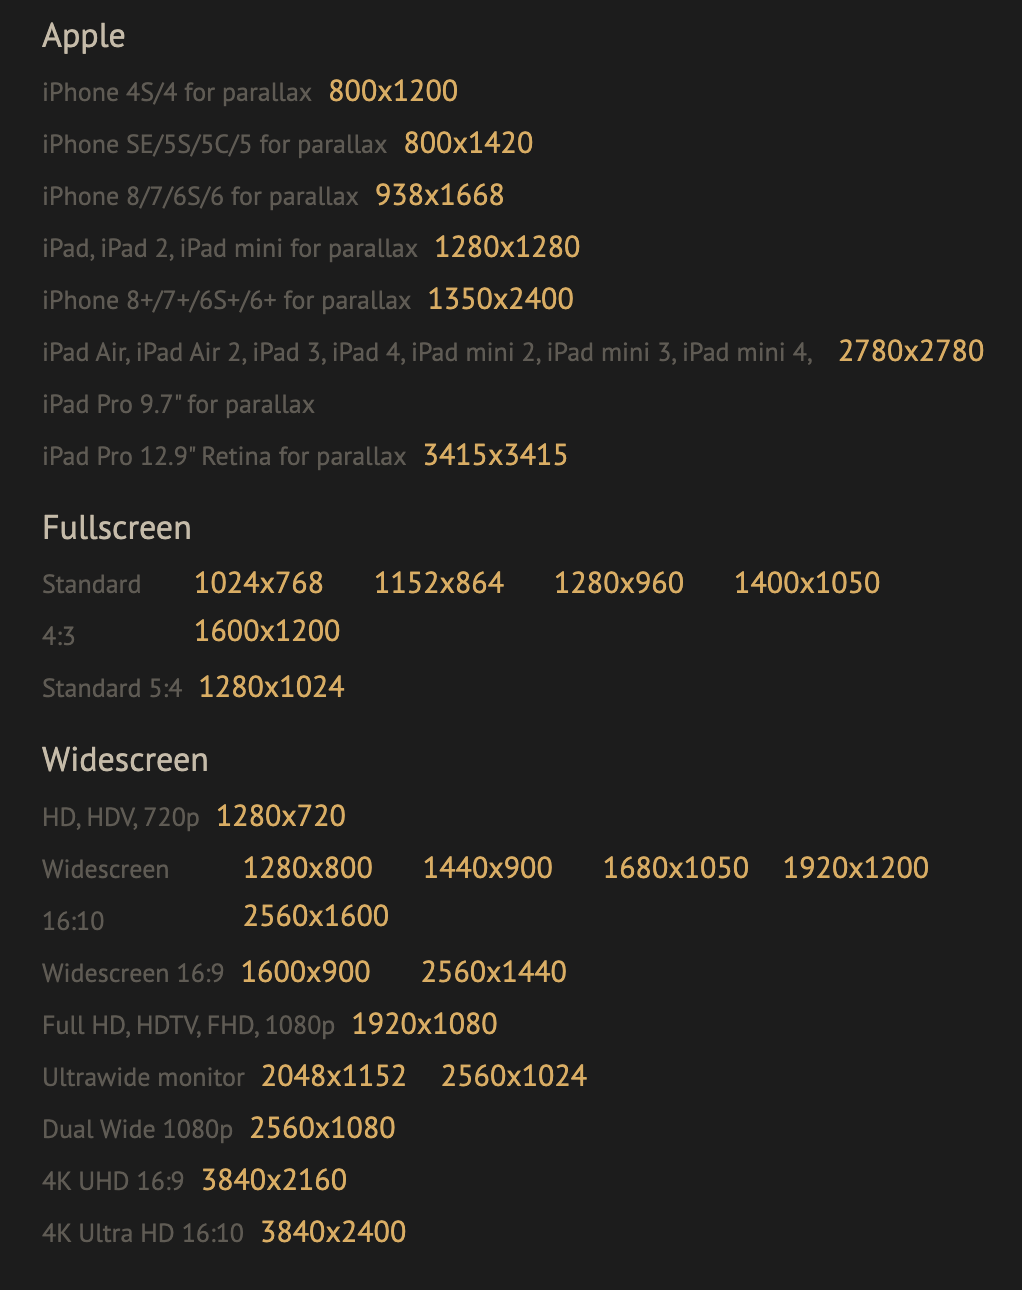The height and width of the screenshot is (1290, 1022).
Task: Pick the 2560x1440 widescreen 16:9 link
Action: coord(494,972)
